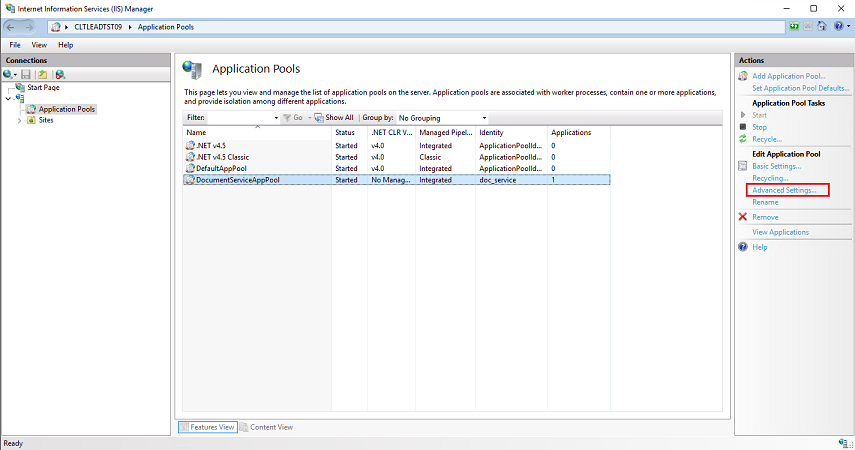Select the DefaultAppPool row
The image size is (855, 450).
(x=396, y=169)
